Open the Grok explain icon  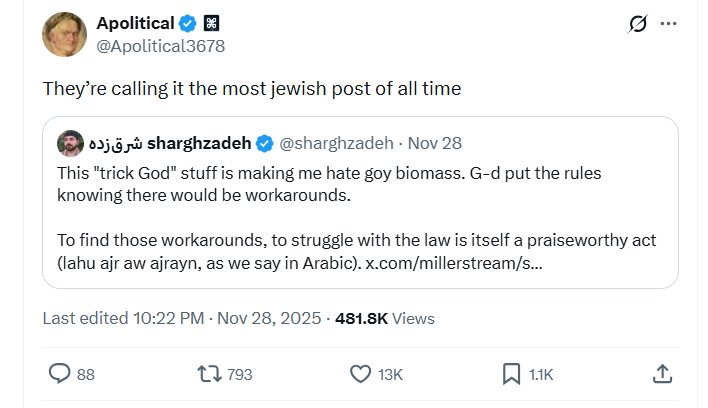tap(636, 24)
